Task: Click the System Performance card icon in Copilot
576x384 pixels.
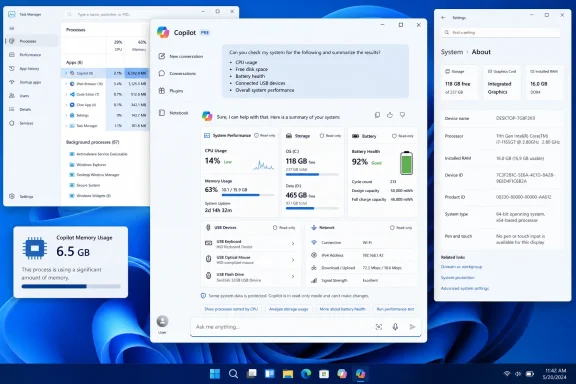Action: click(x=207, y=136)
